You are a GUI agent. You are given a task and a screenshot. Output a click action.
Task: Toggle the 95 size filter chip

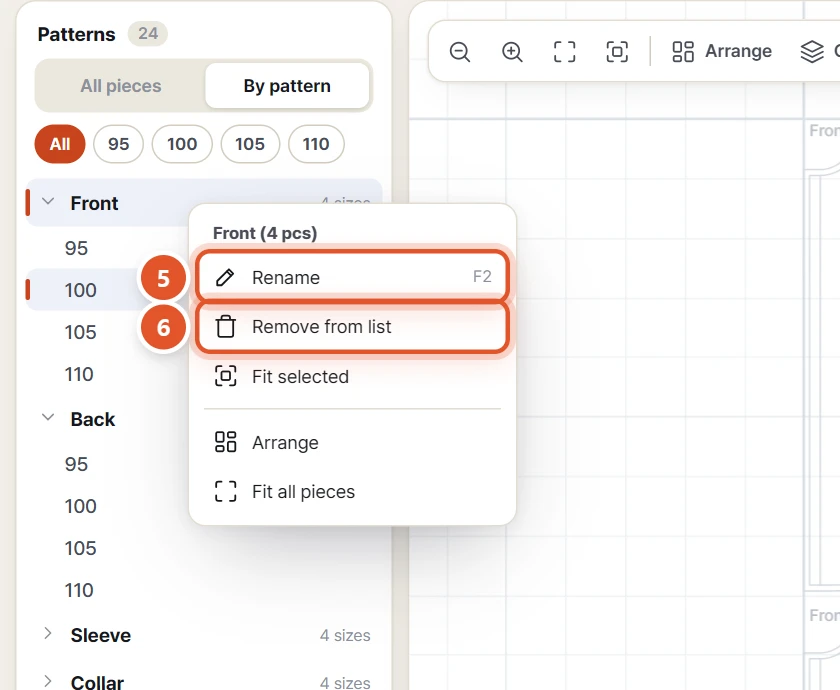[x=118, y=144]
